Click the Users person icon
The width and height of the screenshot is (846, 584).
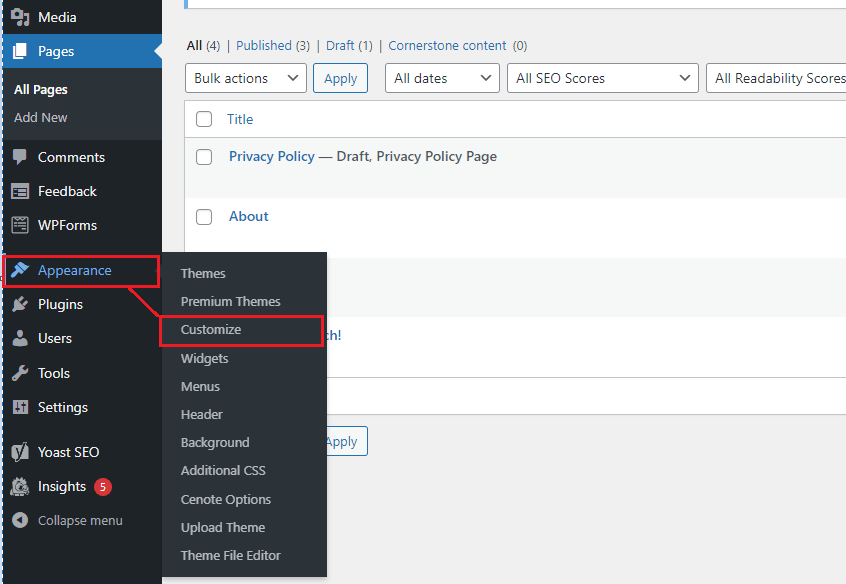[20, 338]
